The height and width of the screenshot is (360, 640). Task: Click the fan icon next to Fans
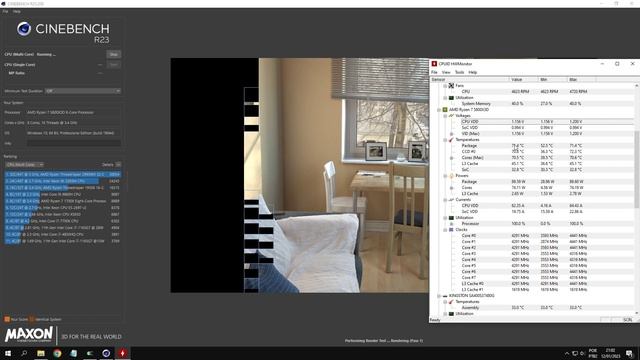(451, 86)
